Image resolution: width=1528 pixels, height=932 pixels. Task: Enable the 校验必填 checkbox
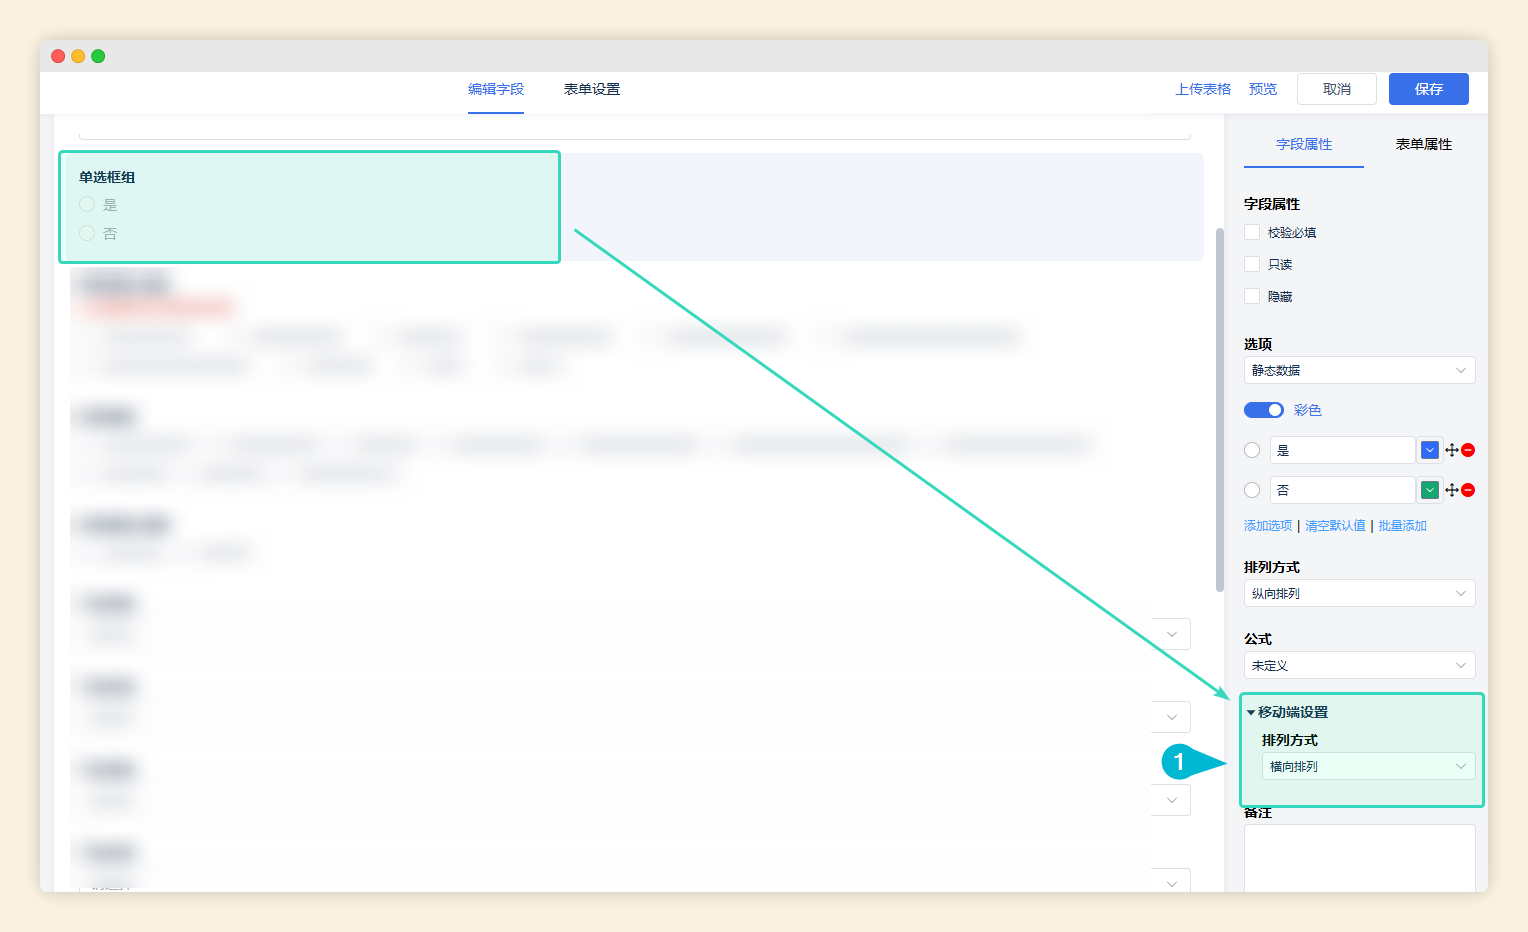click(1252, 232)
